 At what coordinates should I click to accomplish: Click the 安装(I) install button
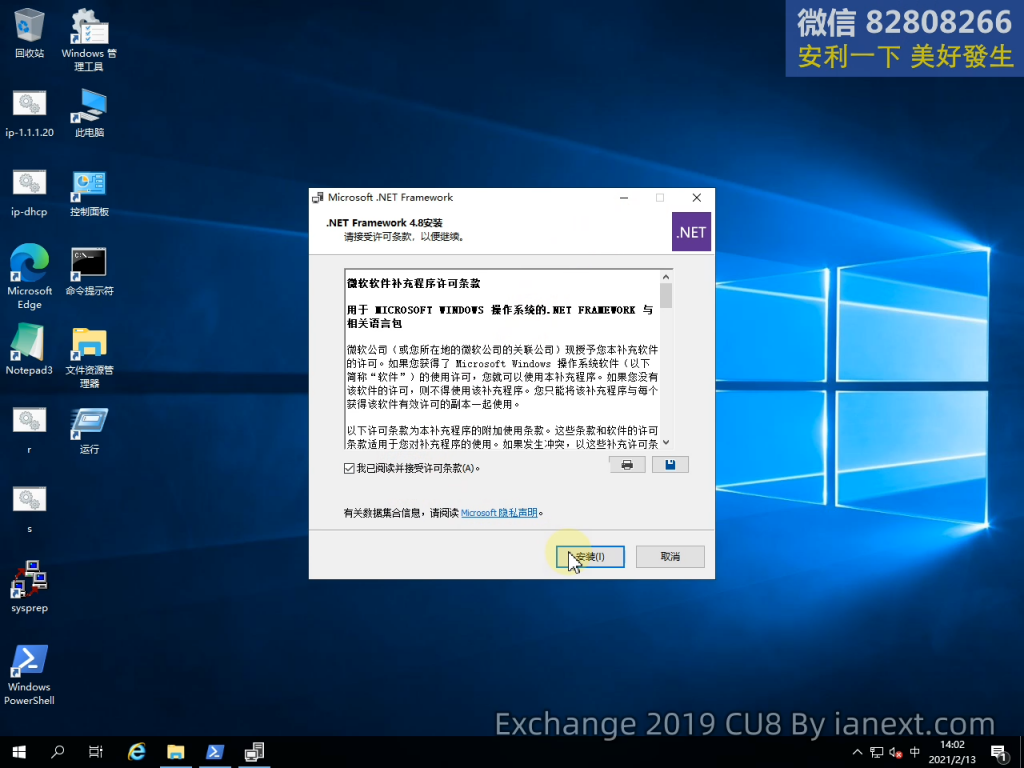pos(590,556)
